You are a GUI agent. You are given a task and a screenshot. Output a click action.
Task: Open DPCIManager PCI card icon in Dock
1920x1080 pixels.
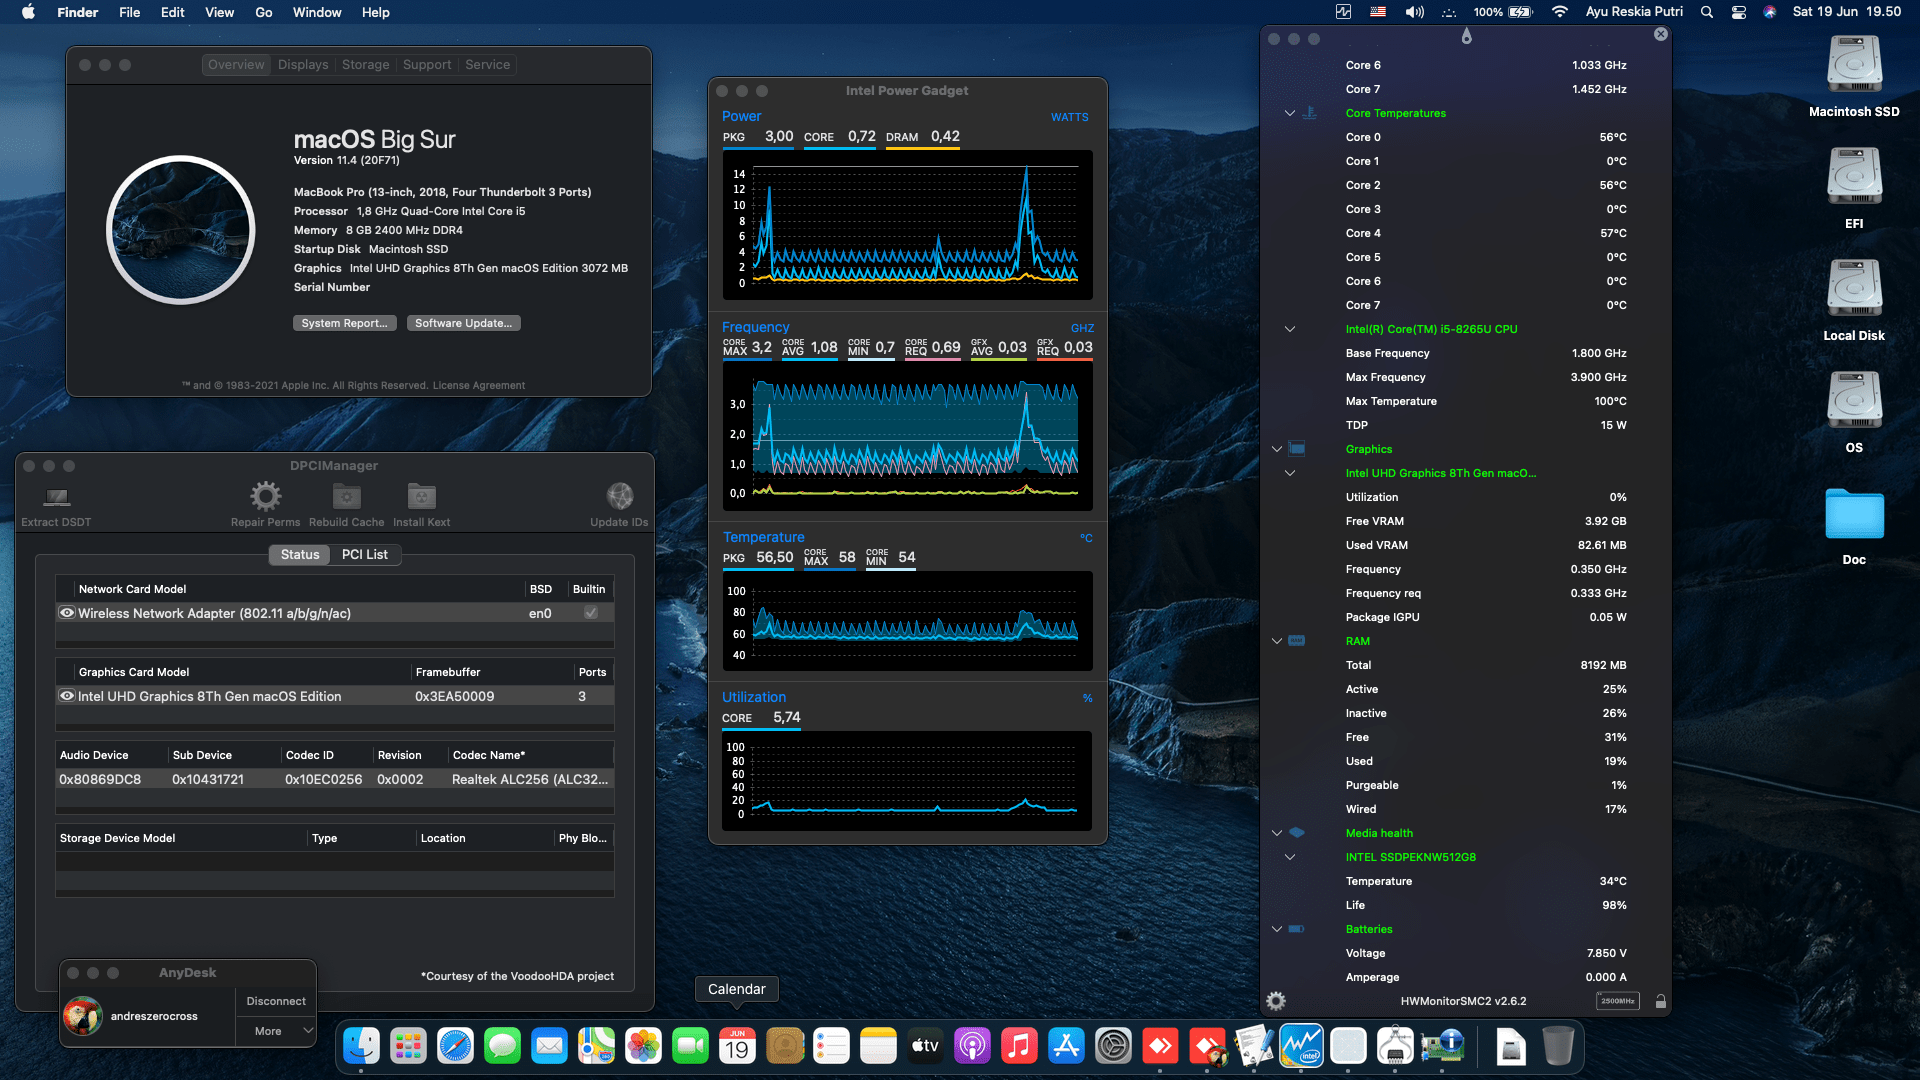1442,1046
